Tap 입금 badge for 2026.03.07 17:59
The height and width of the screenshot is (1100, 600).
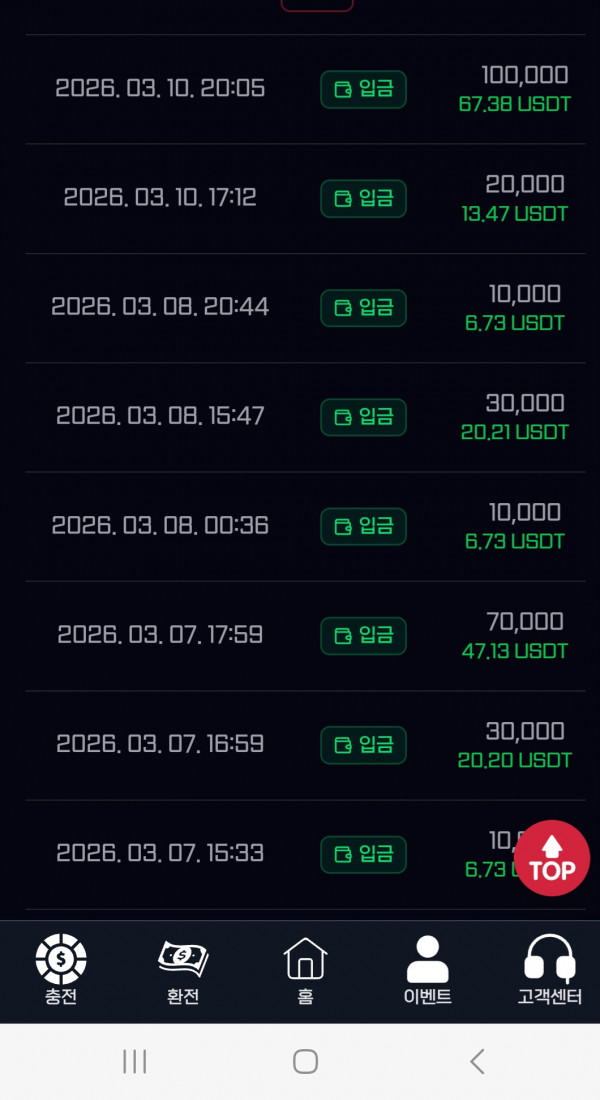point(363,635)
